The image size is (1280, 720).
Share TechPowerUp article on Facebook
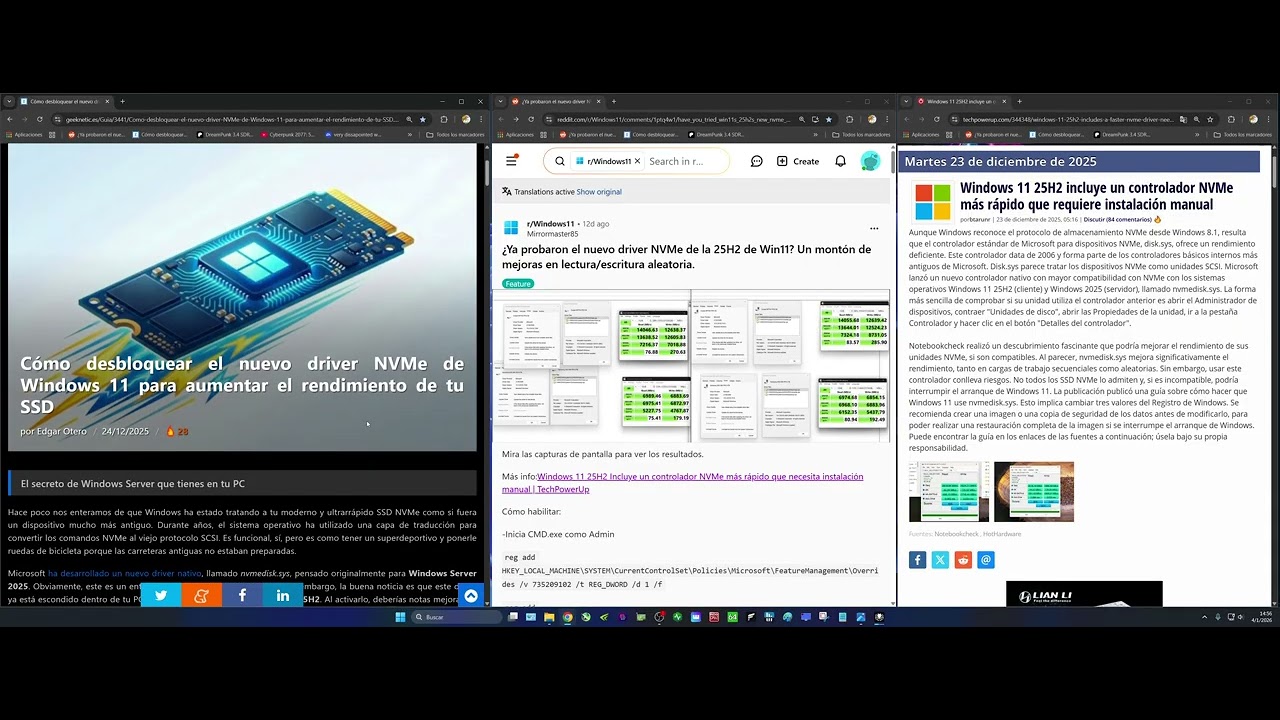(917, 560)
